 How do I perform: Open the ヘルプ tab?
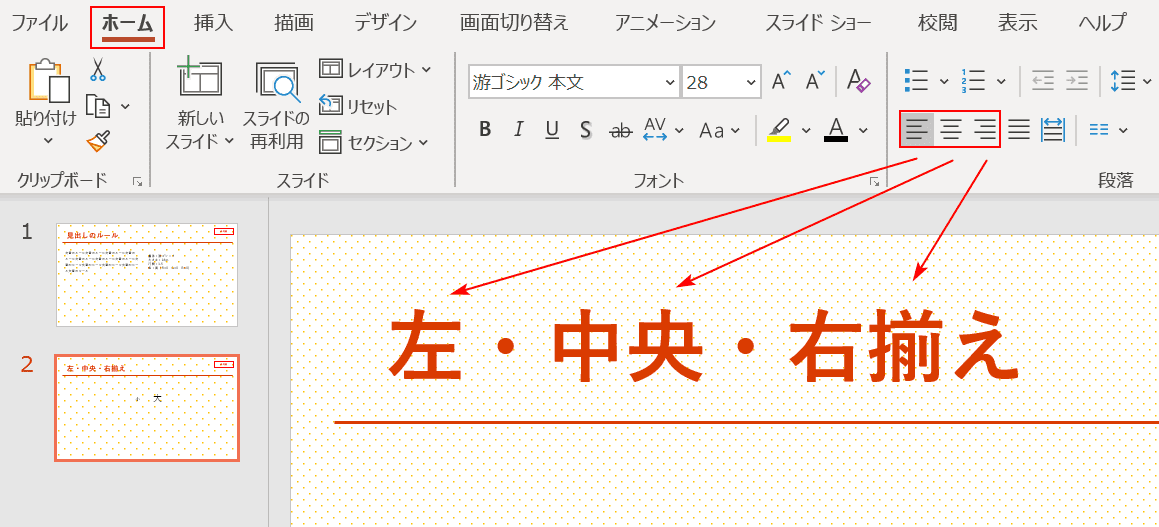[1102, 23]
